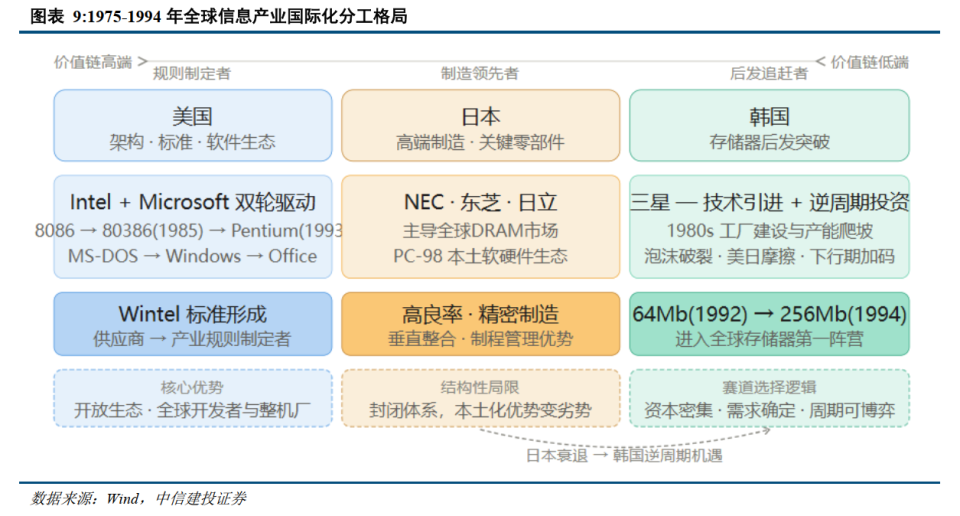The height and width of the screenshot is (516, 960).
Task: Click the 'PC-98 本土软硬件生态' line
Action: click(481, 256)
